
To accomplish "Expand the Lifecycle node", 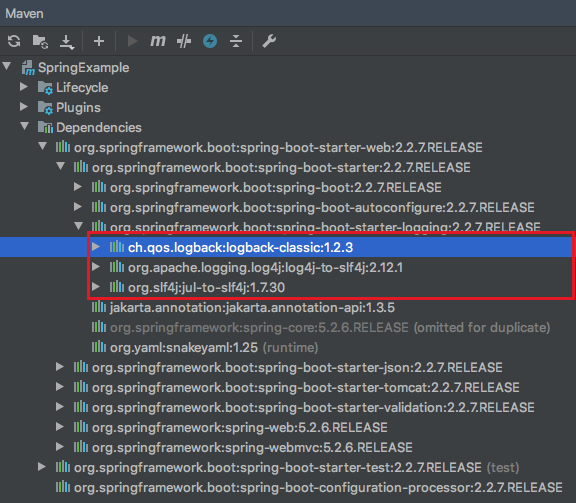I will point(24,87).
